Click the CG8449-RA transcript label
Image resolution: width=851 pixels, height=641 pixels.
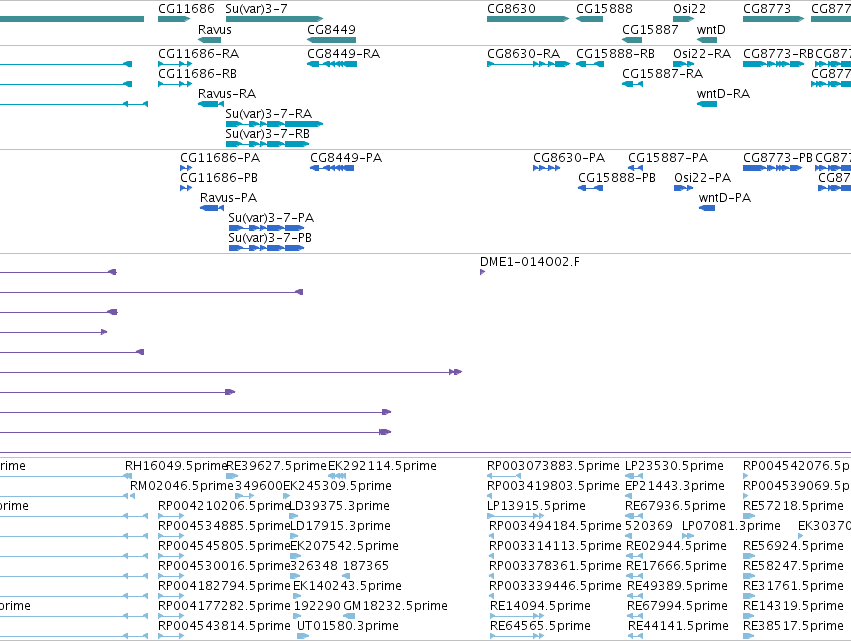point(344,54)
